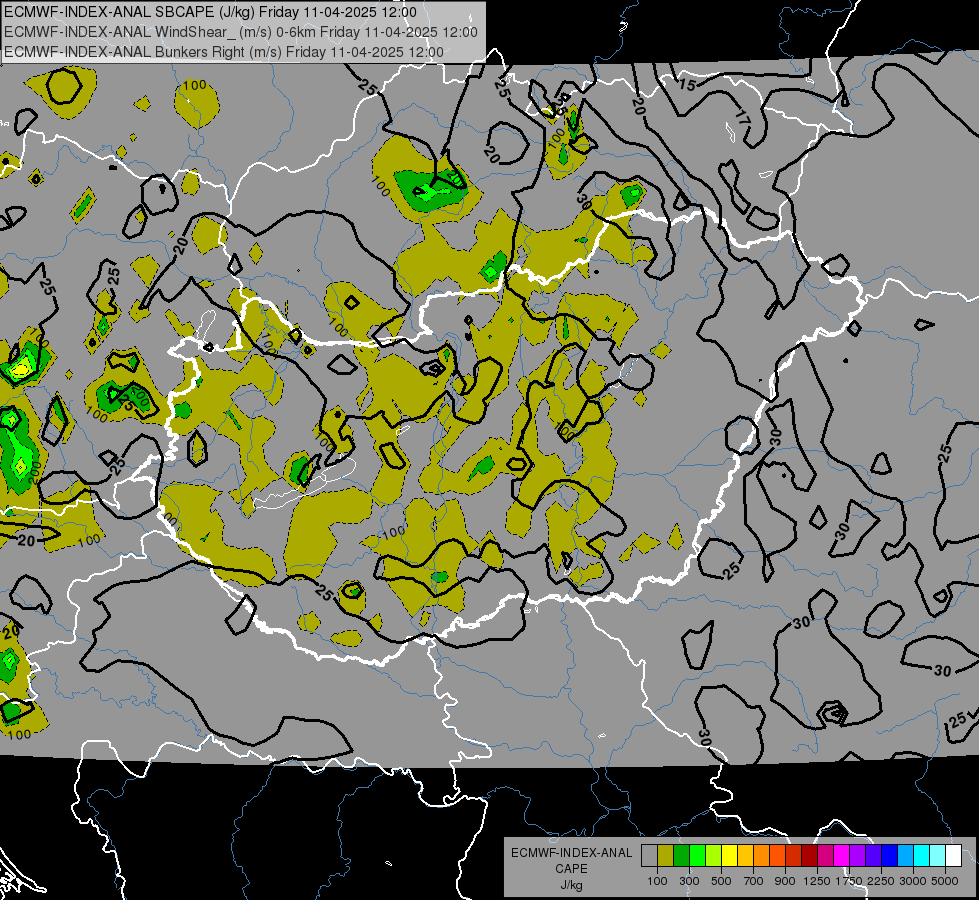Click the legend value 1250
This screenshot has width=979, height=900.
pyautogui.click(x=817, y=881)
